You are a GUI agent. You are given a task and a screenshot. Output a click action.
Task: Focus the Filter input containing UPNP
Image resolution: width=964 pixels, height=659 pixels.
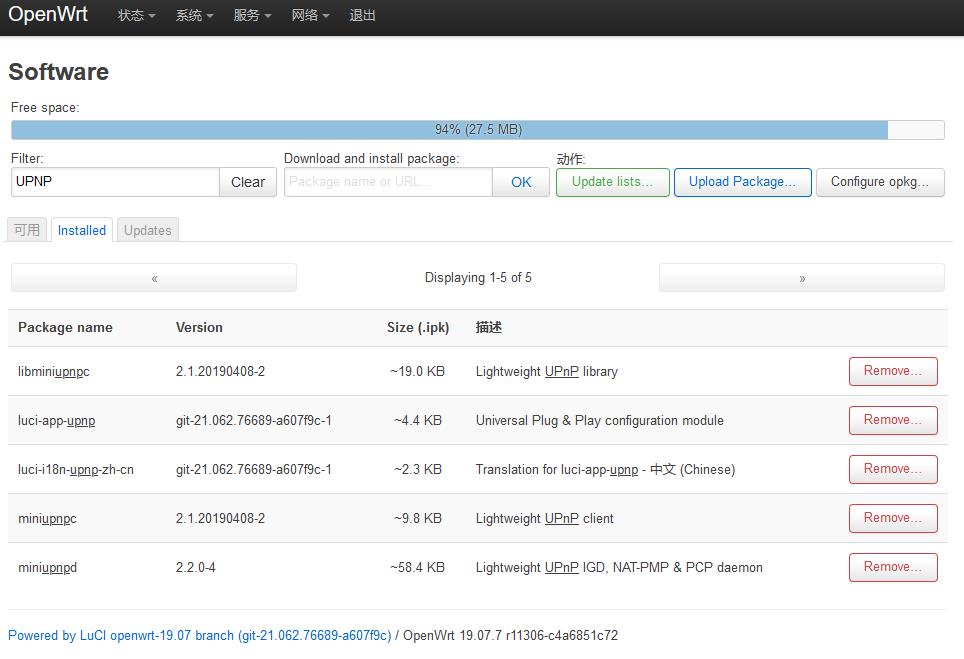click(x=115, y=182)
